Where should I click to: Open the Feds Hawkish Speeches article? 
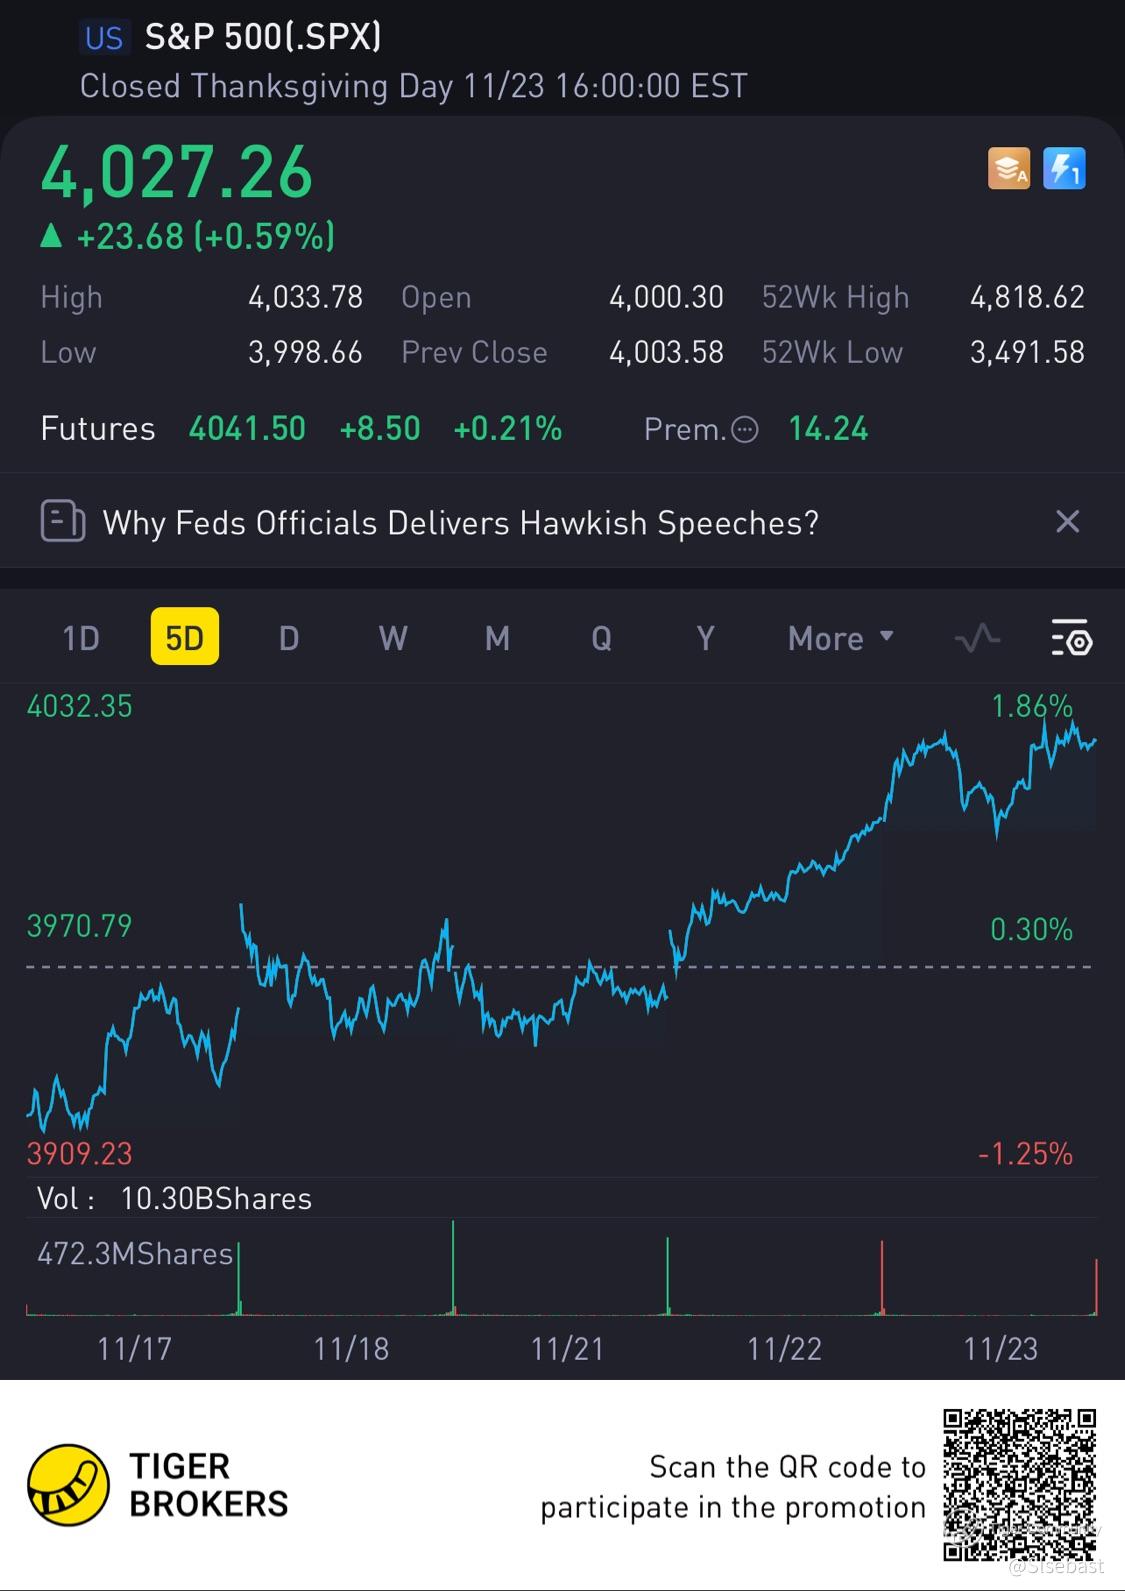(460, 523)
